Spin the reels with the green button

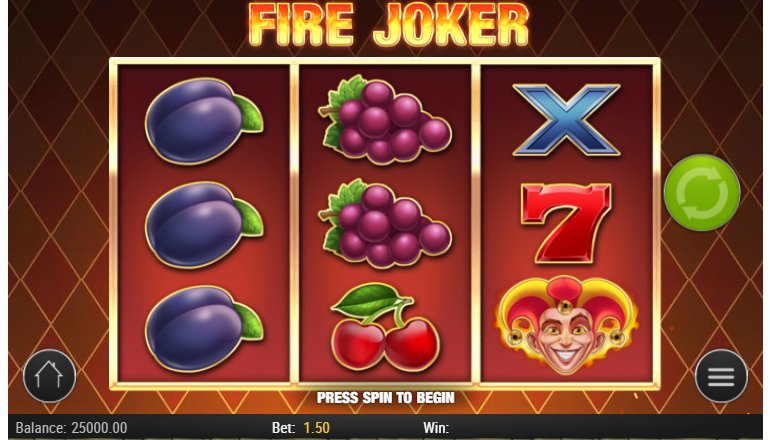702,192
